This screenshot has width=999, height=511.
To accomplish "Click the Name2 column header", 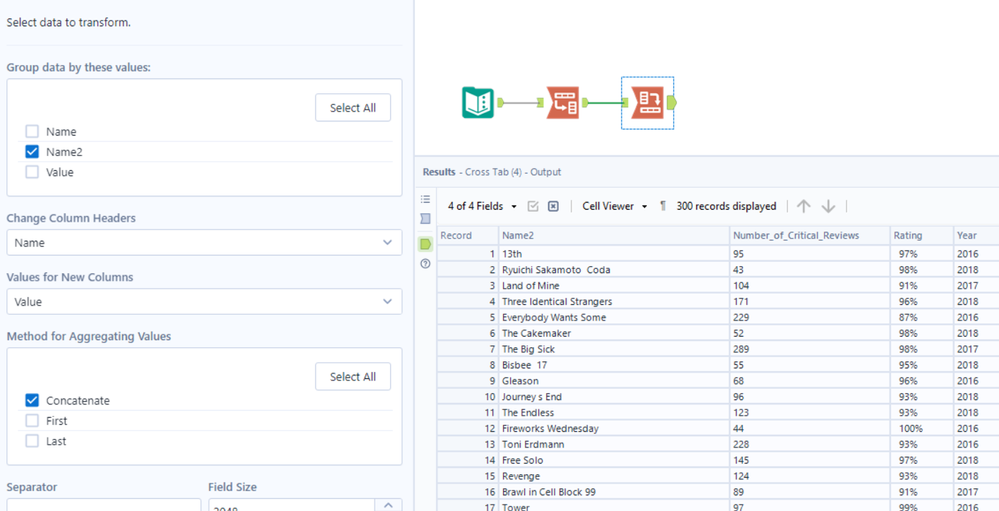I will (614, 236).
